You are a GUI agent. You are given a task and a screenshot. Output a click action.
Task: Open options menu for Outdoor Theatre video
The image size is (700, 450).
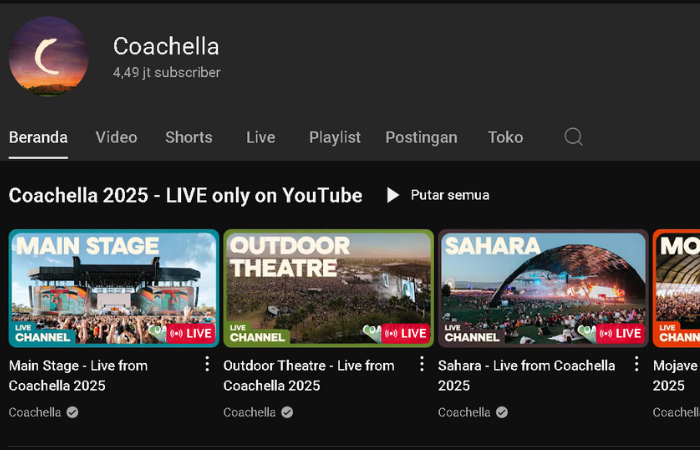coord(421,364)
